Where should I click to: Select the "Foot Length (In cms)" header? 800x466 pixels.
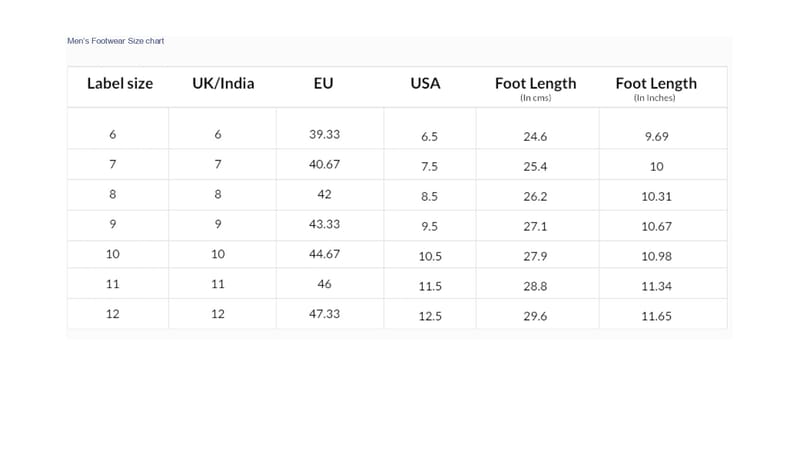click(x=536, y=88)
